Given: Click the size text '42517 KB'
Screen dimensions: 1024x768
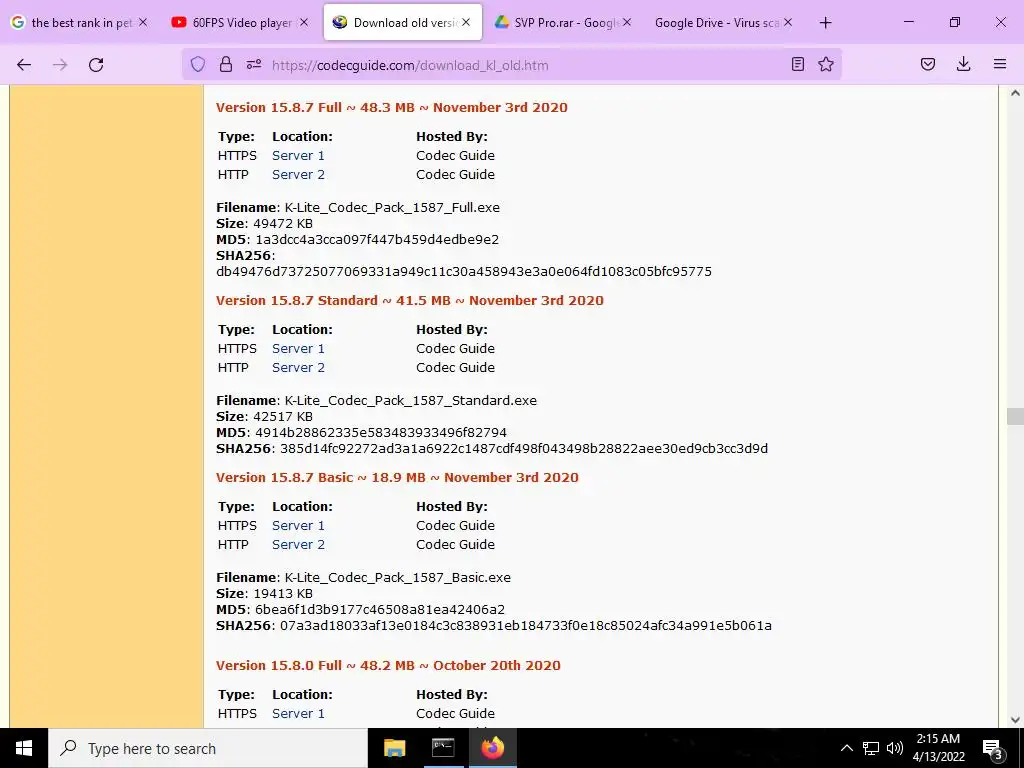Looking at the screenshot, I should pyautogui.click(x=283, y=417).
